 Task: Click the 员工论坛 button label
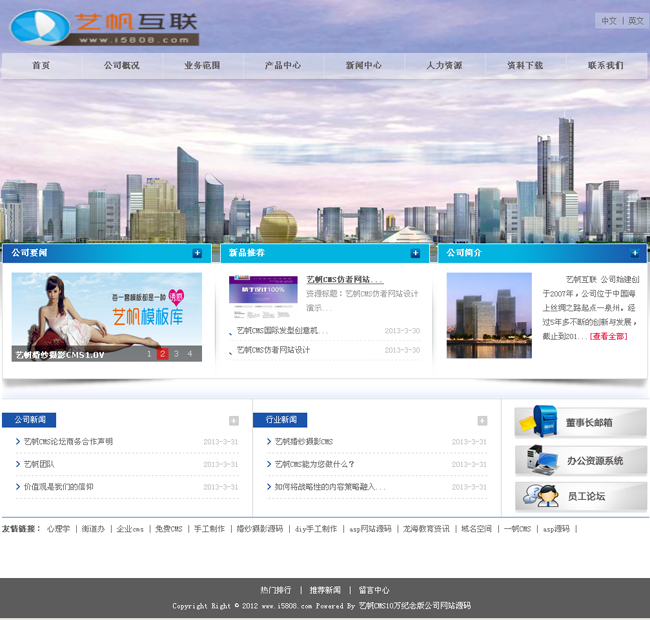point(586,496)
